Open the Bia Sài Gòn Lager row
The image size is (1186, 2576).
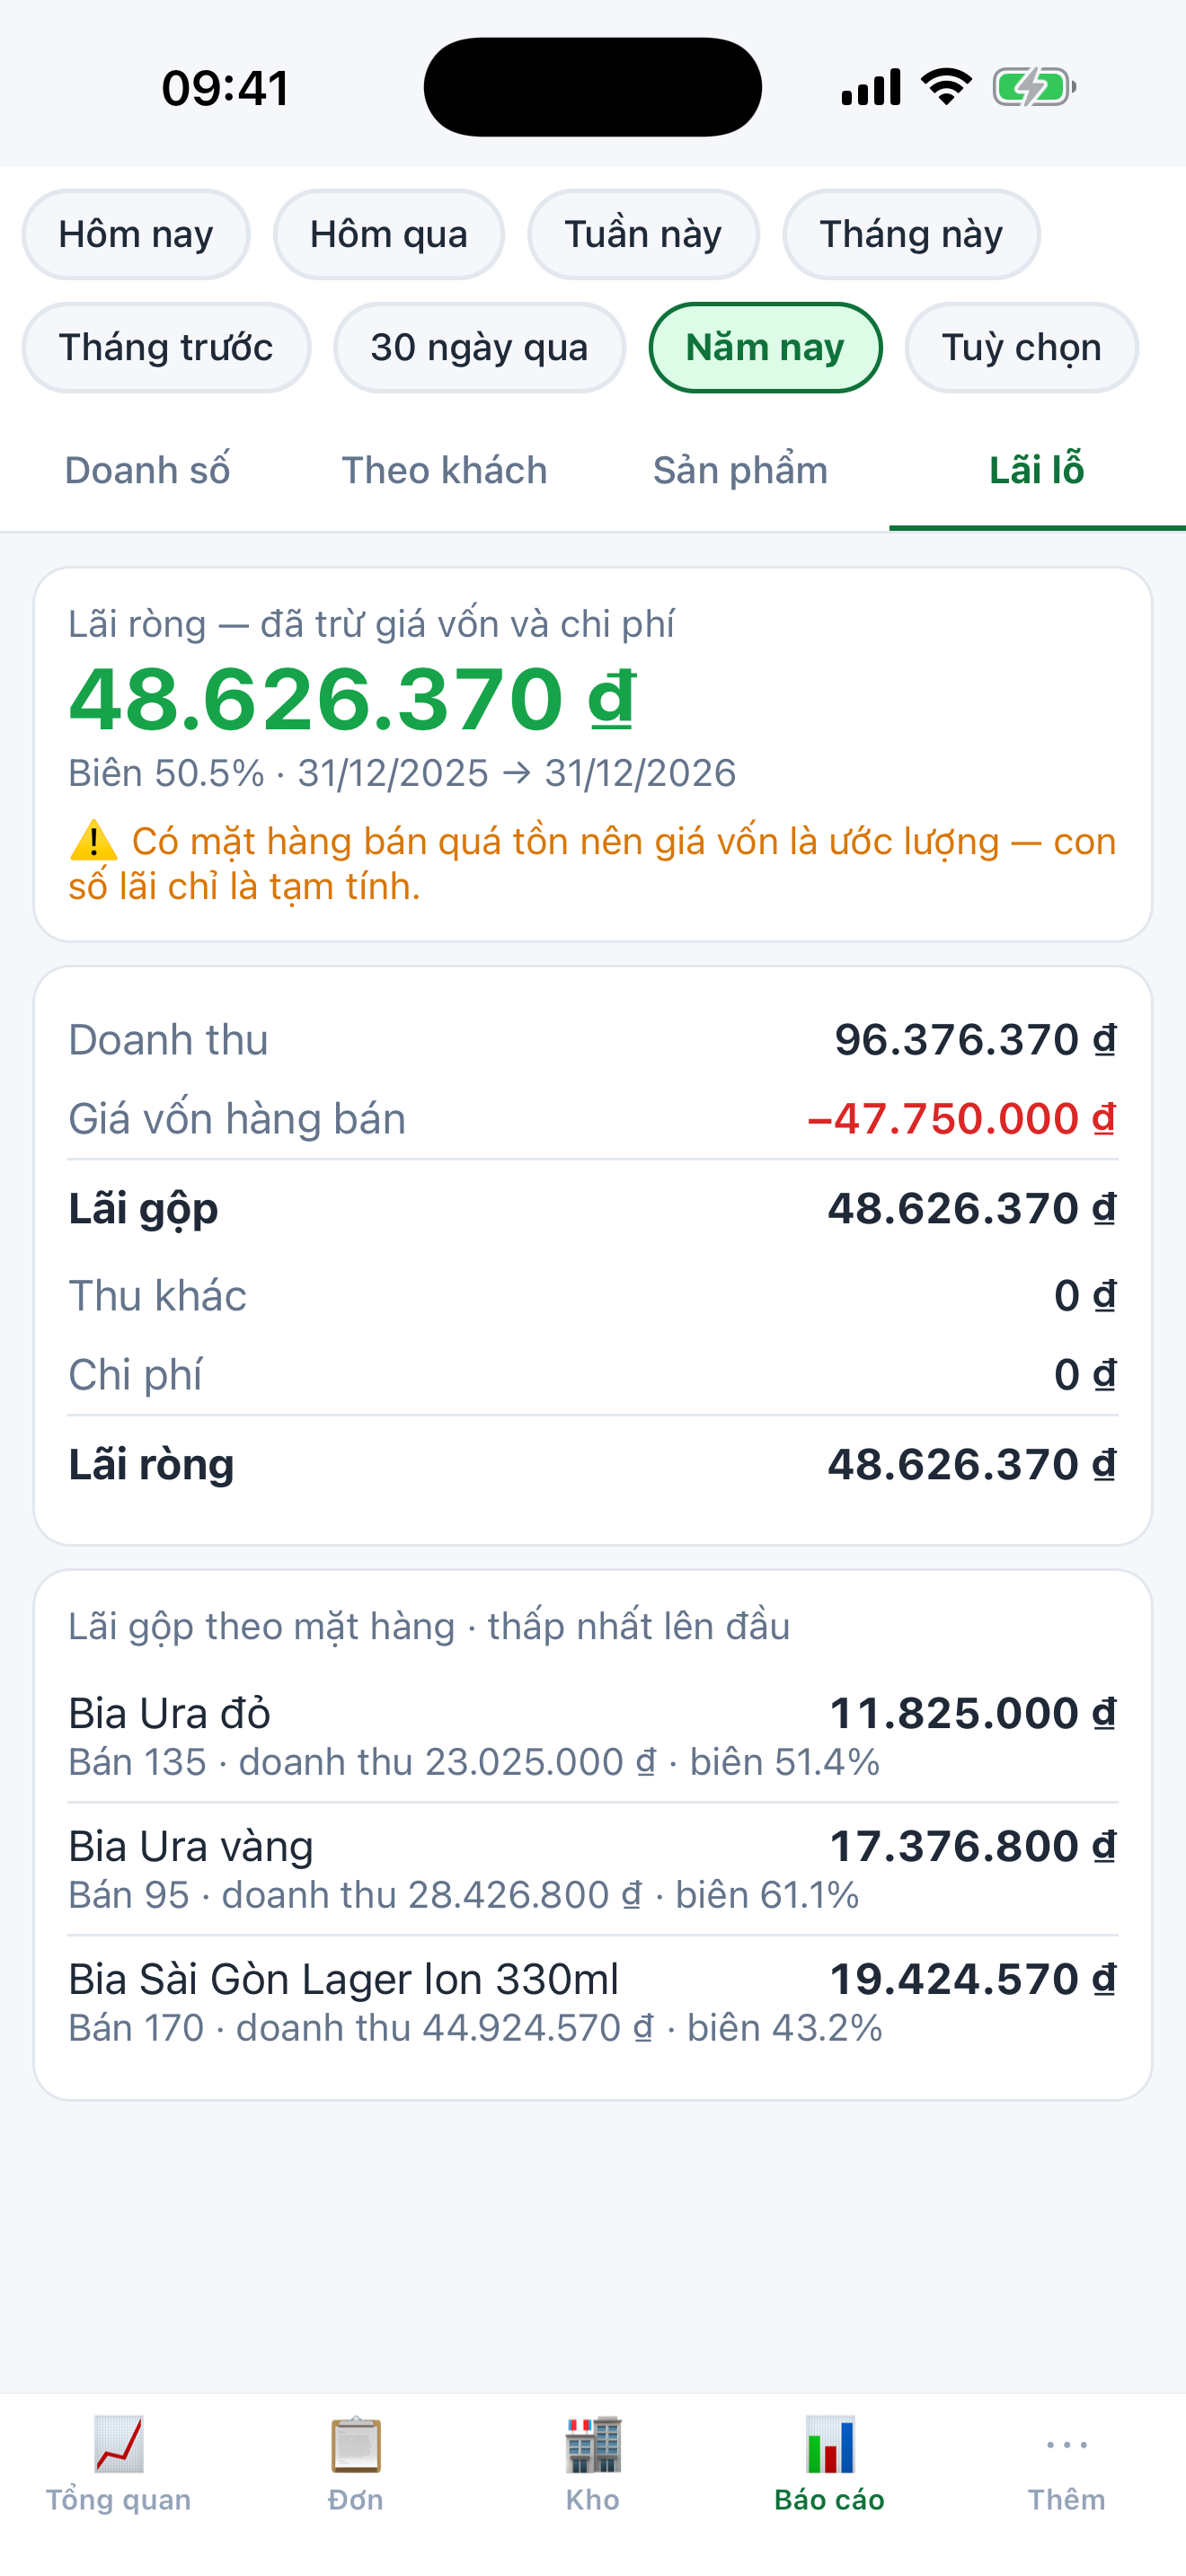[593, 2002]
